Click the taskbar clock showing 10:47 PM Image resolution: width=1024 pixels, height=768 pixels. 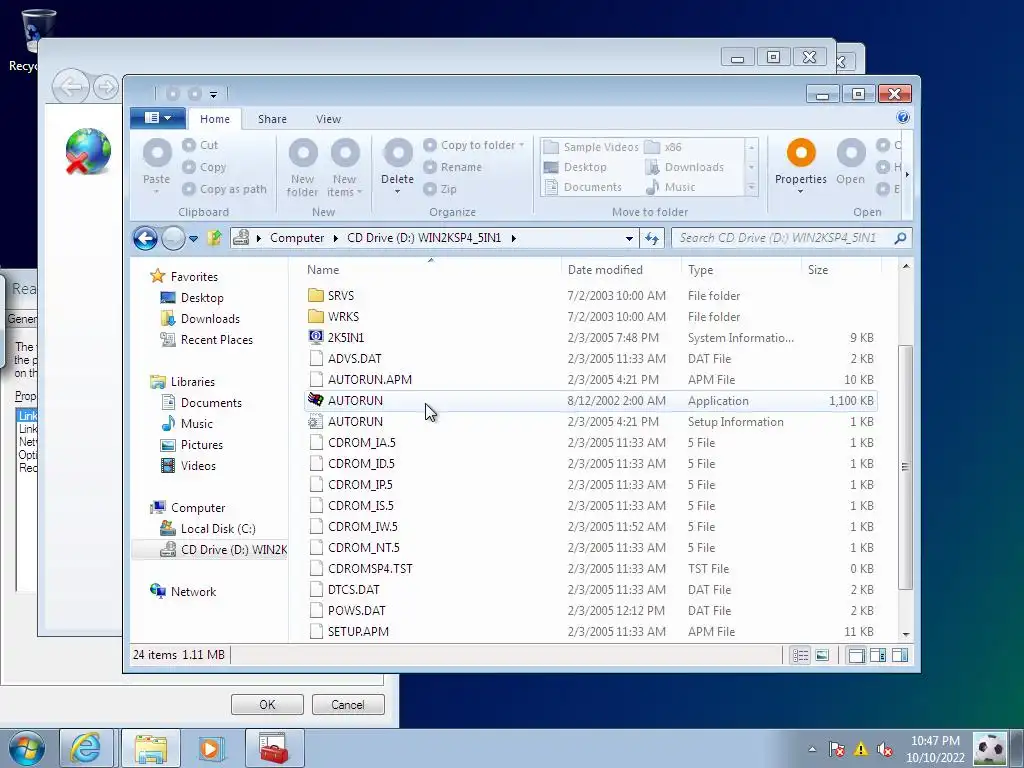pyautogui.click(x=935, y=749)
